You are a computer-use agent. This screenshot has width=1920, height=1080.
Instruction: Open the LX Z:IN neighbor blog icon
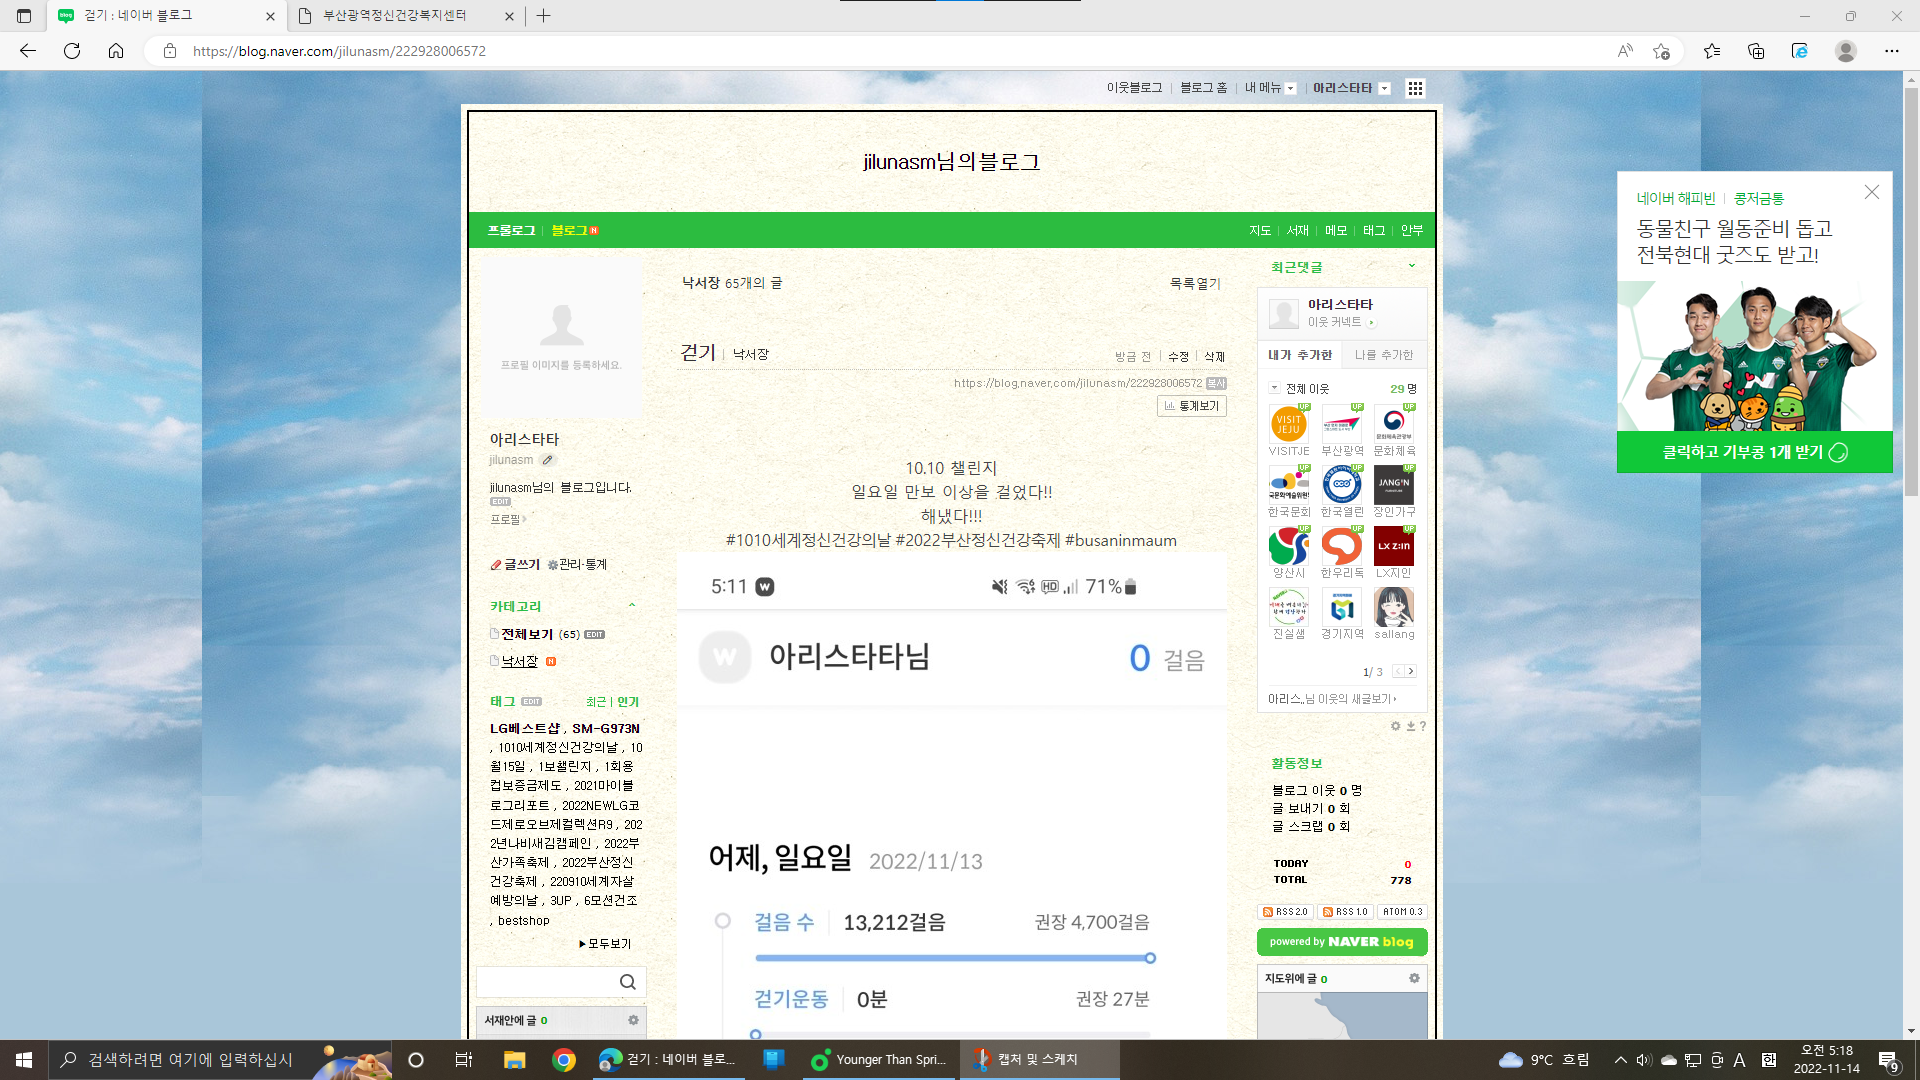click(1393, 547)
